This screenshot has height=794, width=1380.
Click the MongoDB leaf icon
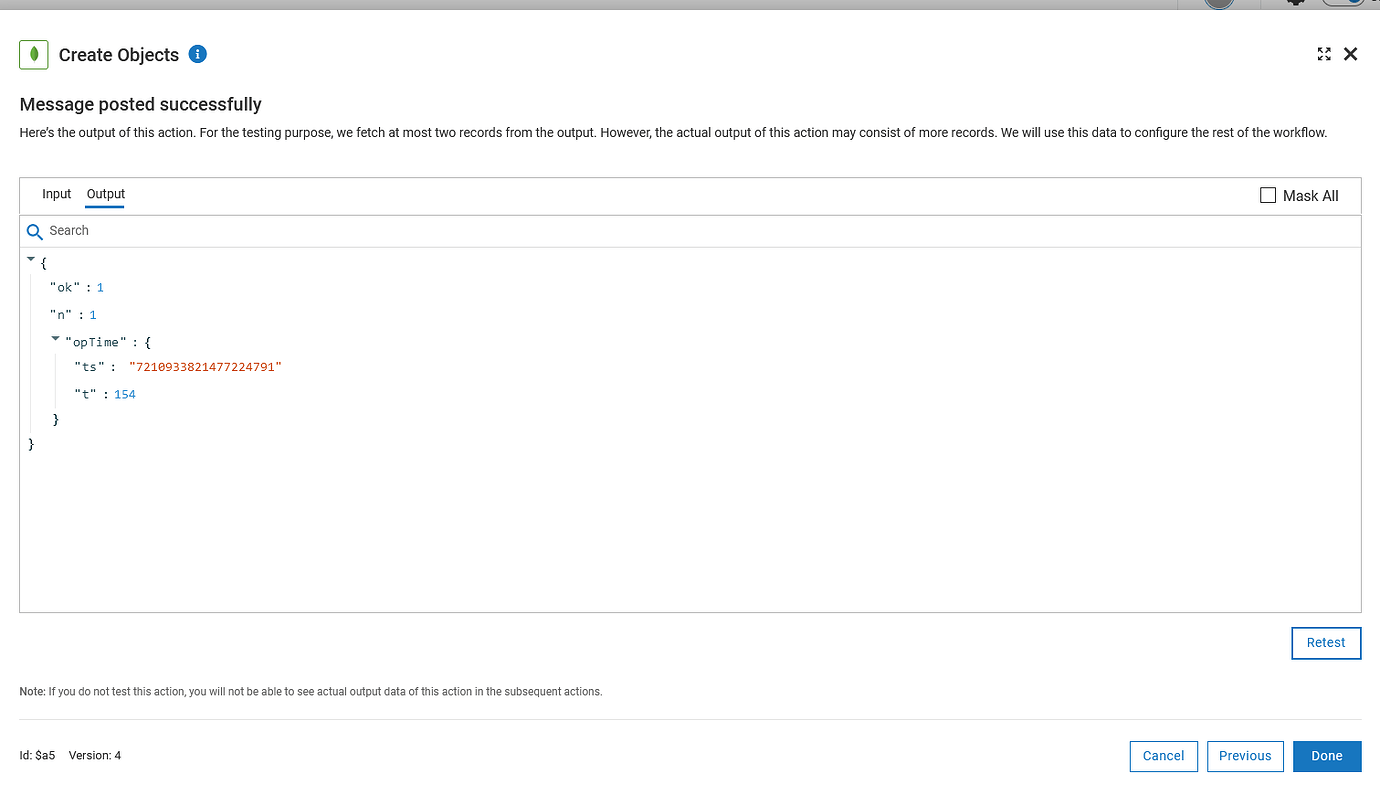click(33, 54)
